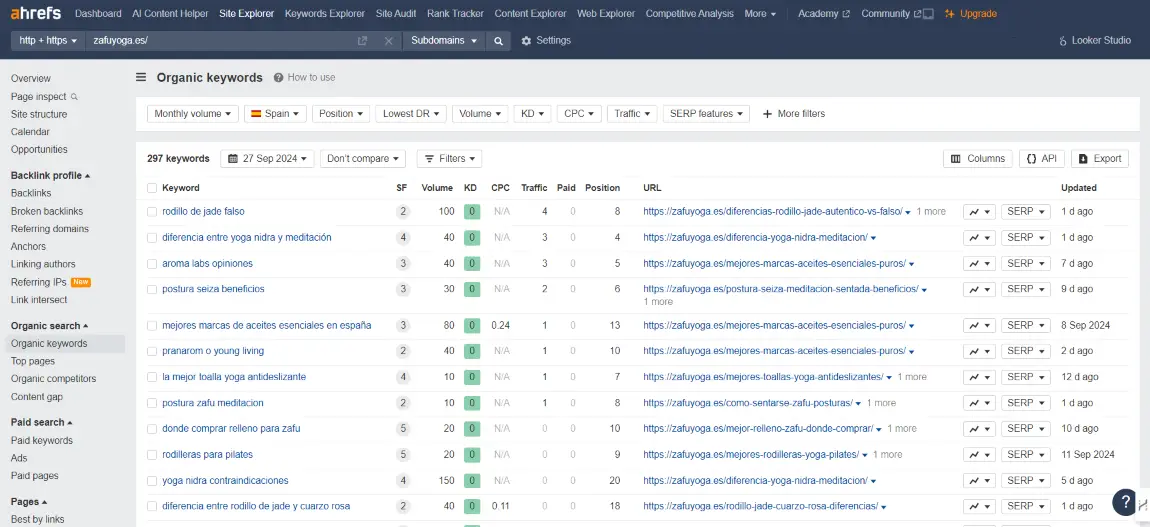Image resolution: width=1150 pixels, height=527 pixels.
Task: Sort by the Volume column header
Action: click(437, 188)
